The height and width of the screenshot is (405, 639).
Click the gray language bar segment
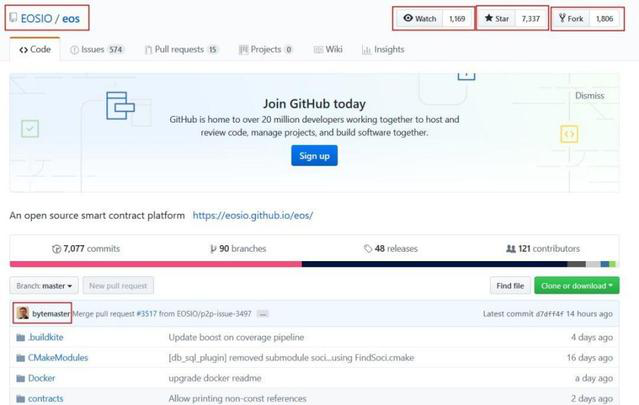576,264
